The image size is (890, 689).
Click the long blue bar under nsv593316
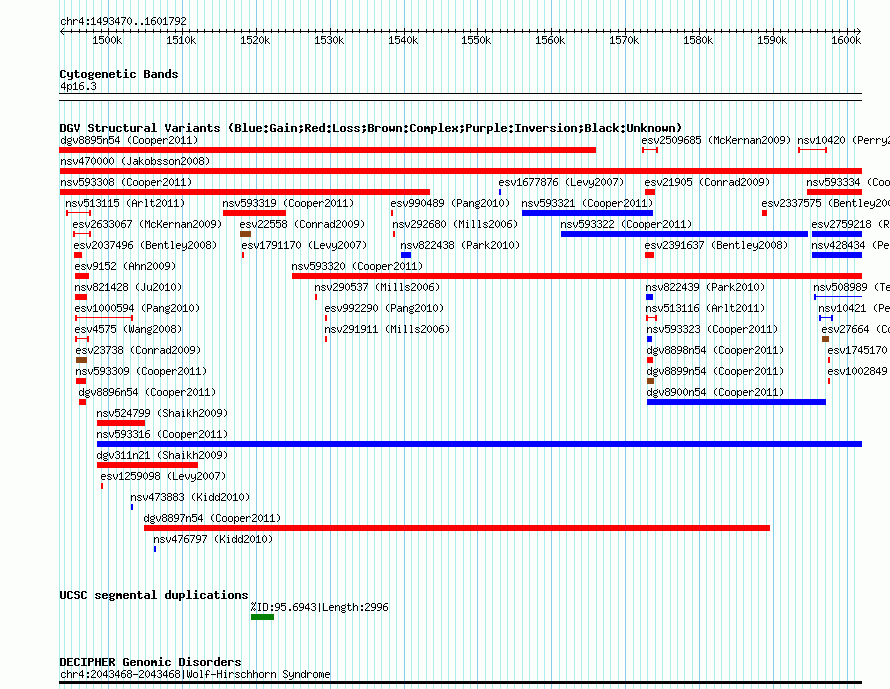click(x=479, y=444)
